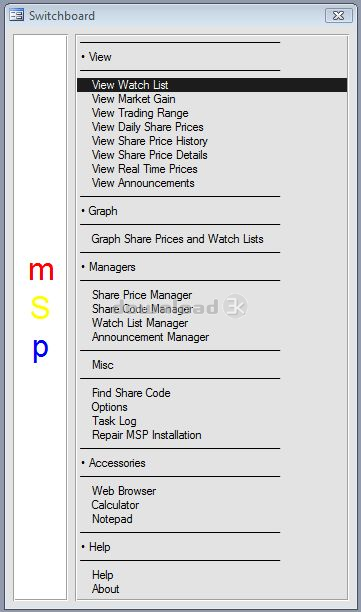The width and height of the screenshot is (361, 612).
Task: Close the Switchboard window
Action: (338, 16)
